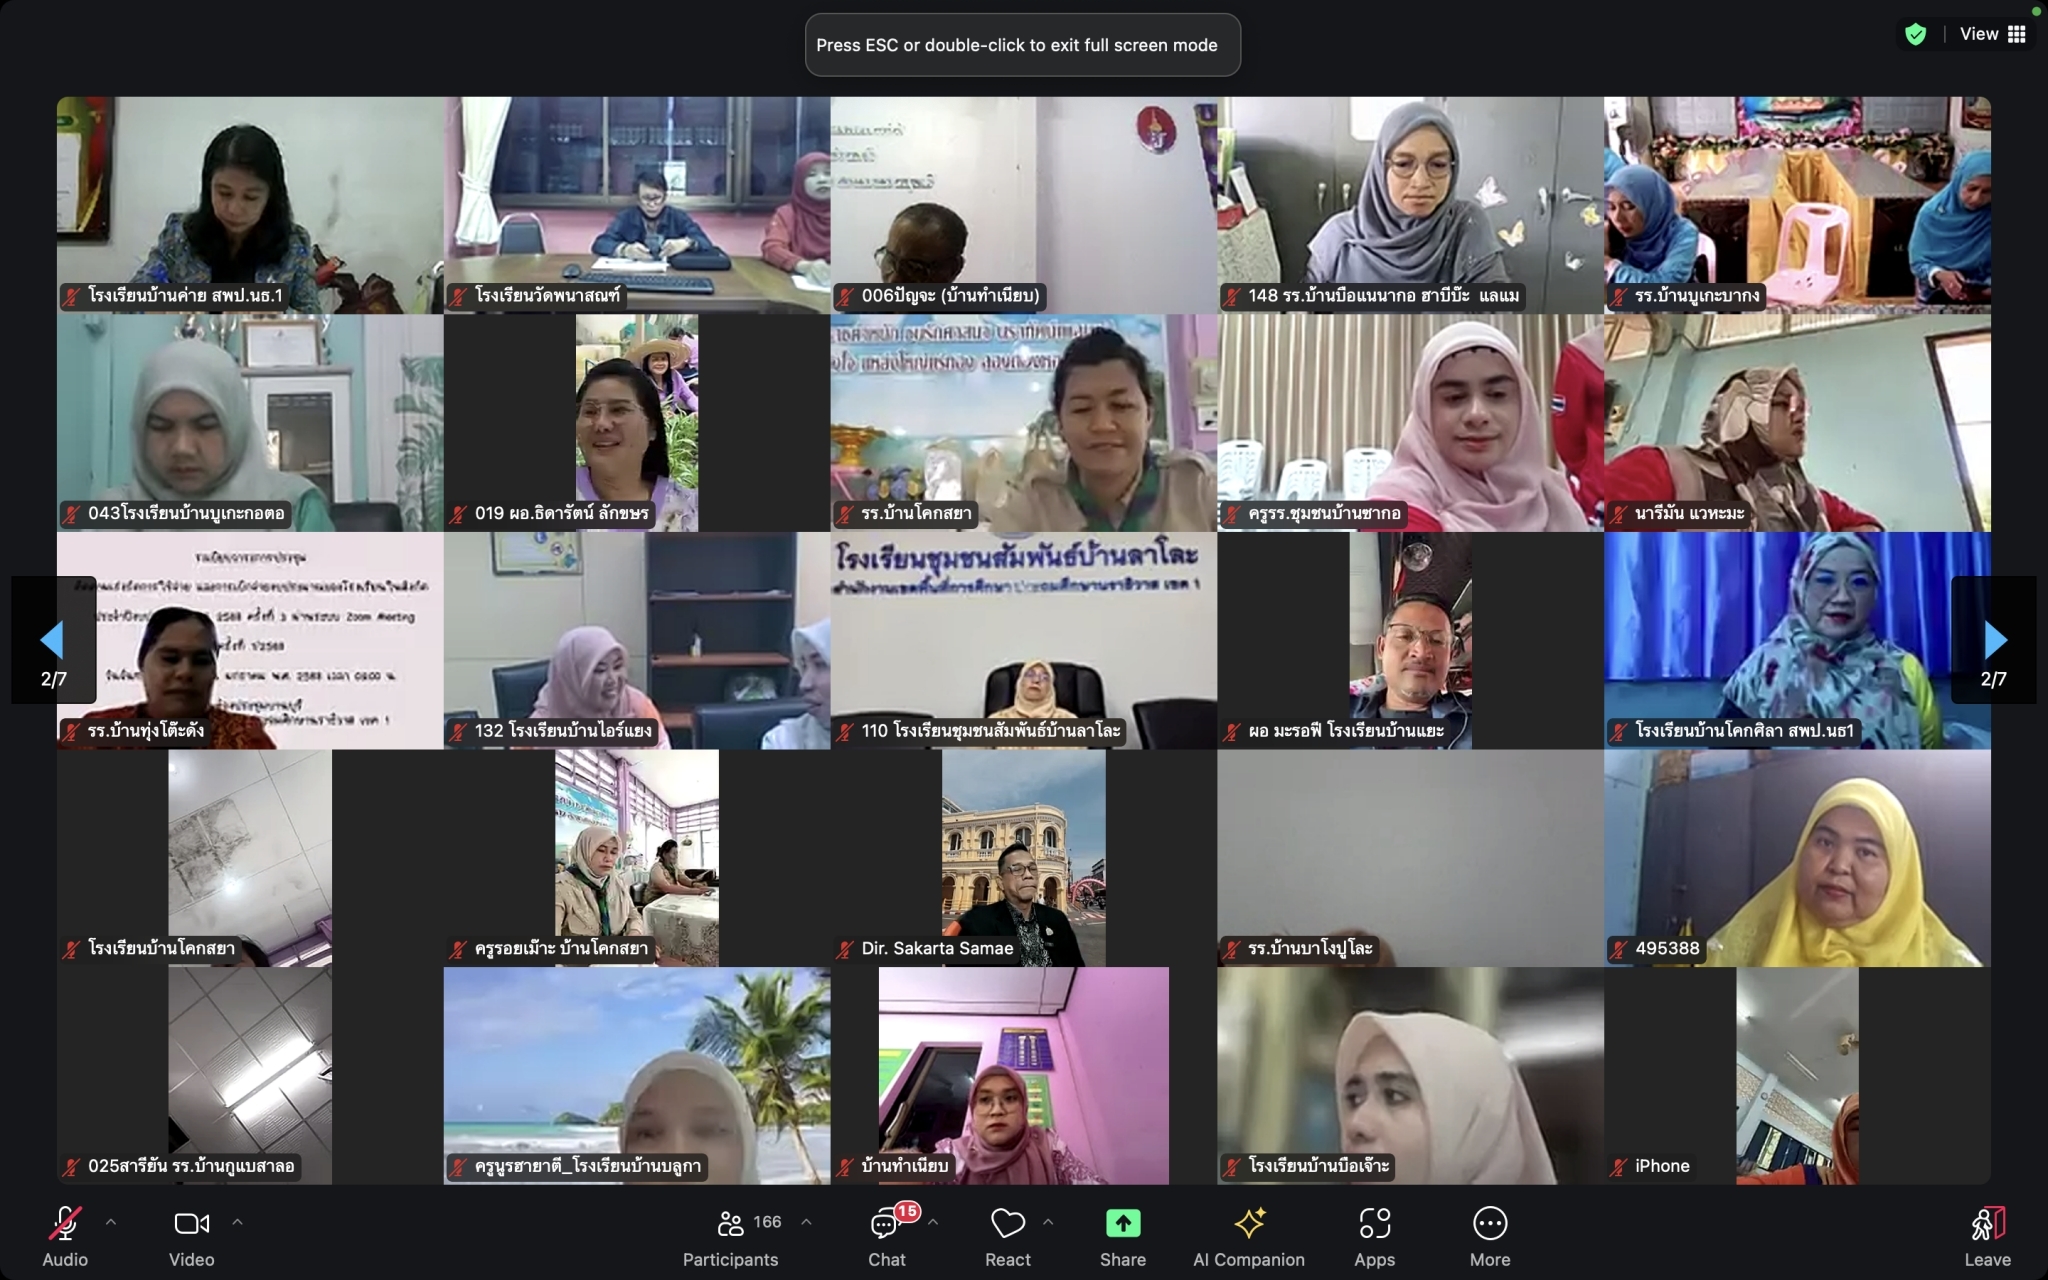Click the green Share screen icon
The height and width of the screenshot is (1280, 2048).
pyautogui.click(x=1123, y=1224)
